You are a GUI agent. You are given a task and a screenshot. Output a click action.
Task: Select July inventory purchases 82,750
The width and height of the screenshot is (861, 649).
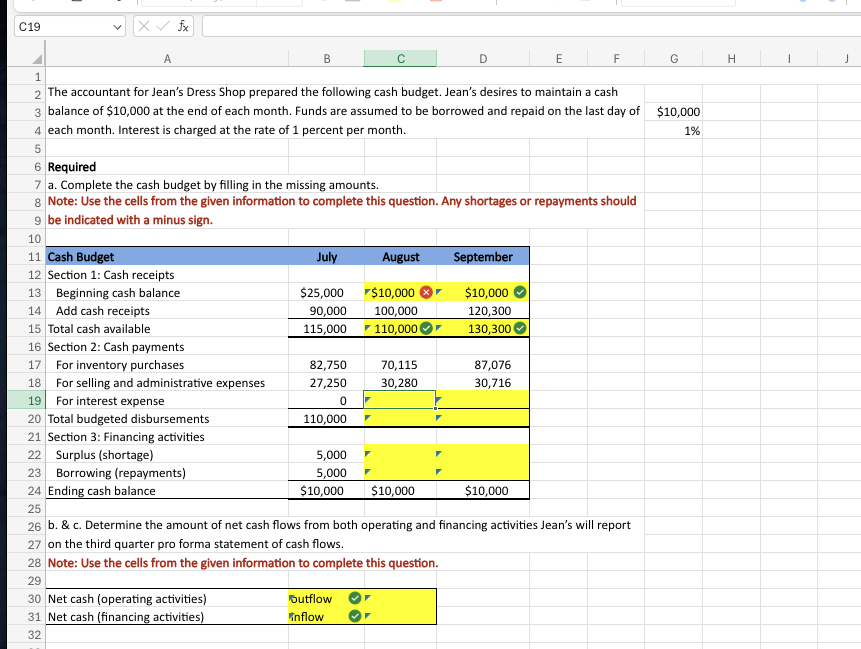click(326, 365)
